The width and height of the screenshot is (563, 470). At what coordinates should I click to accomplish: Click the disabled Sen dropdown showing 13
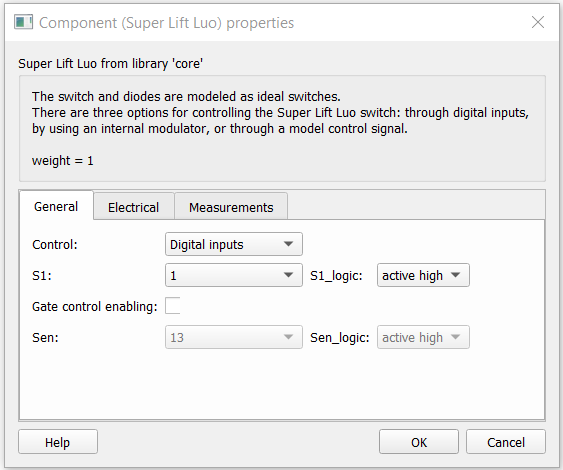pyautogui.click(x=234, y=337)
